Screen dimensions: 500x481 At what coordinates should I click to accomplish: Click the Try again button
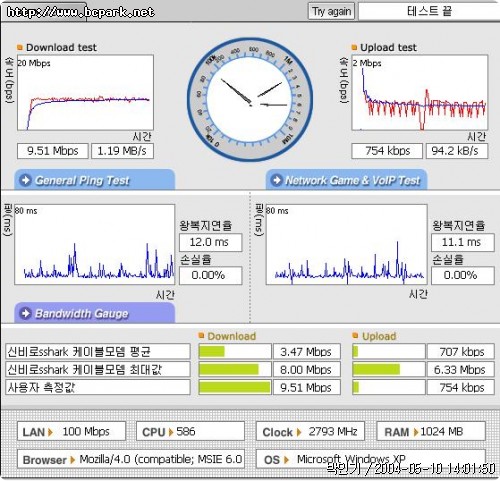331,12
